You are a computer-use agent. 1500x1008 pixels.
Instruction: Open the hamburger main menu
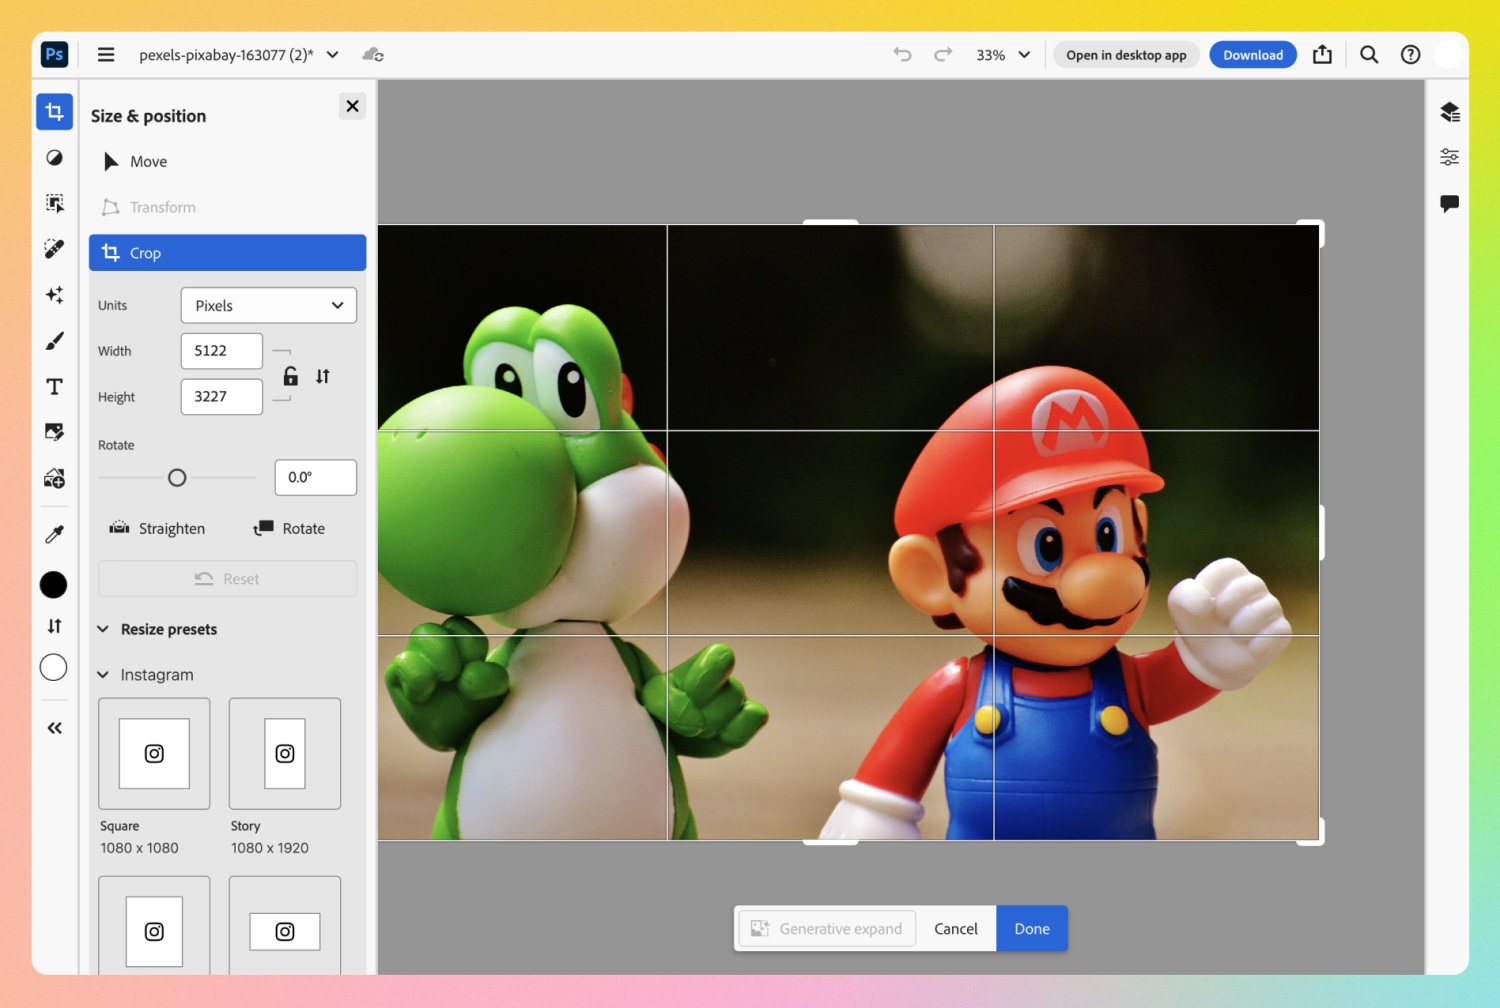click(106, 55)
